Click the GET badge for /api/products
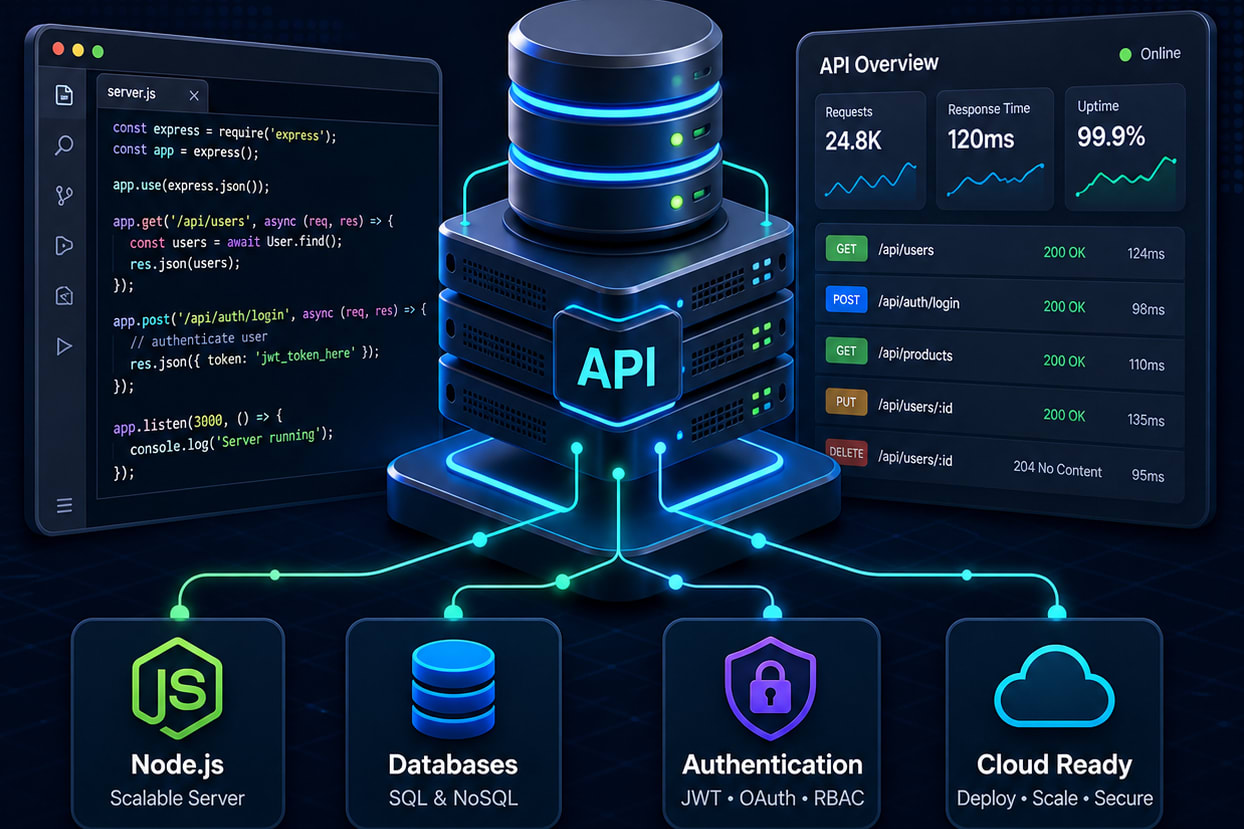This screenshot has height=829, width=1244. click(x=846, y=351)
